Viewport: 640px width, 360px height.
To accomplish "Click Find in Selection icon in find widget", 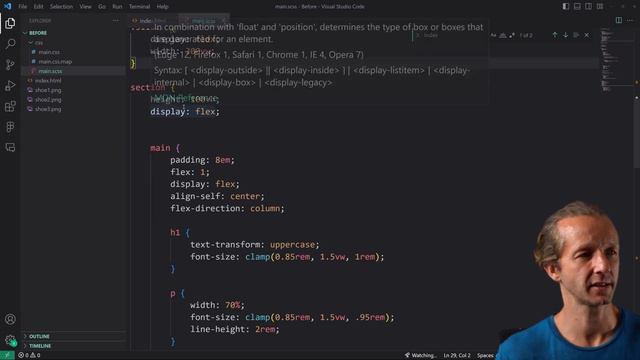I will (576, 35).
